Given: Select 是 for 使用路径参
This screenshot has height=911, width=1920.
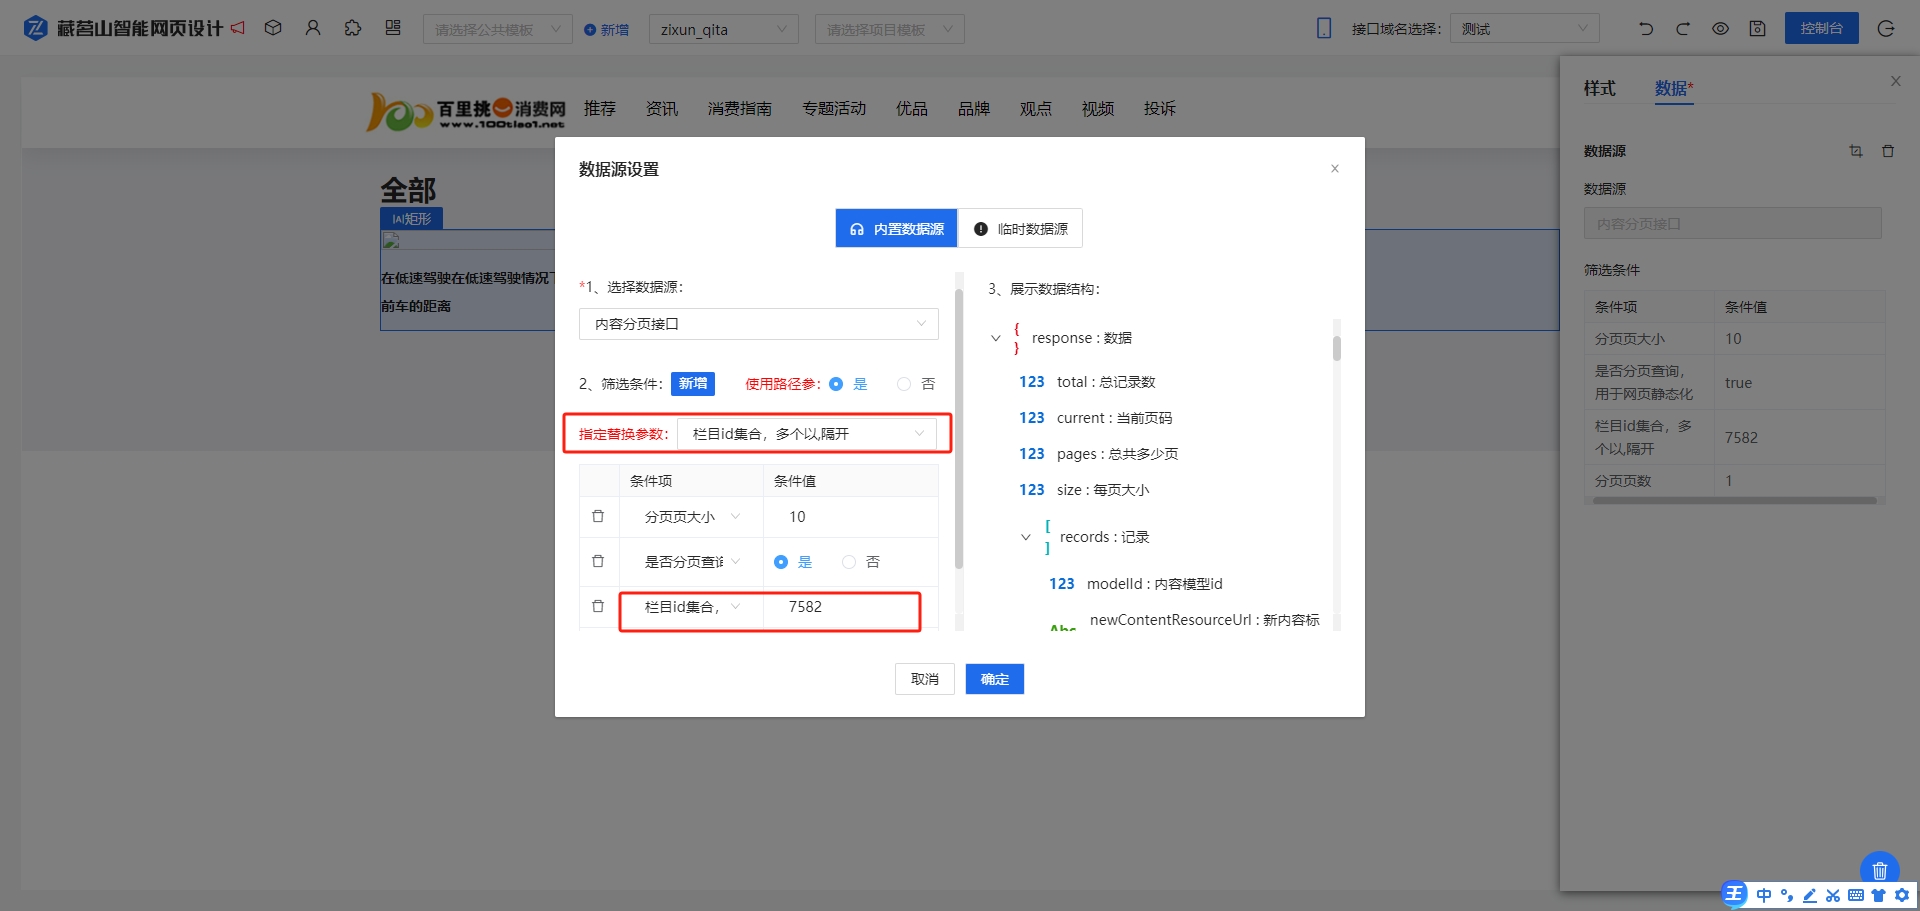Looking at the screenshot, I should (836, 384).
